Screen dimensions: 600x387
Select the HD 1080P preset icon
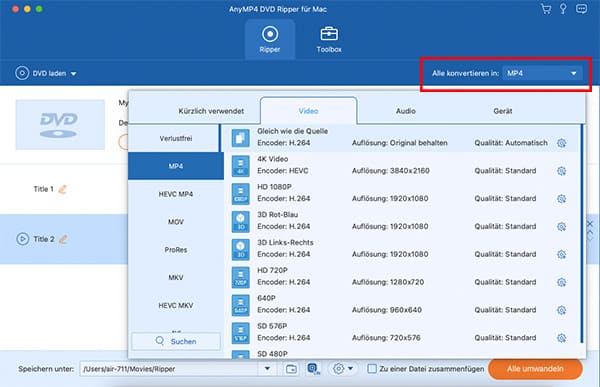pyautogui.click(x=241, y=194)
